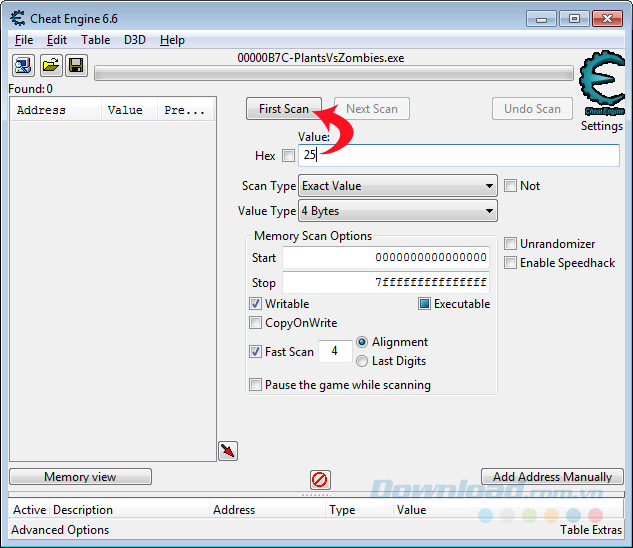The height and width of the screenshot is (548, 633).
Task: Click the Type column header in table
Action: [x=359, y=510]
